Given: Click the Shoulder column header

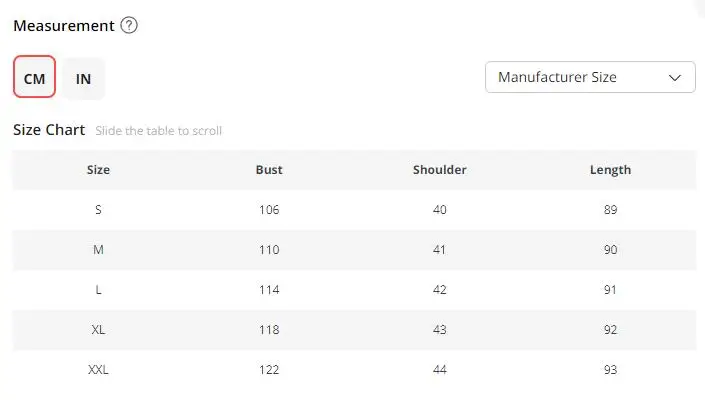Looking at the screenshot, I should pos(440,170).
